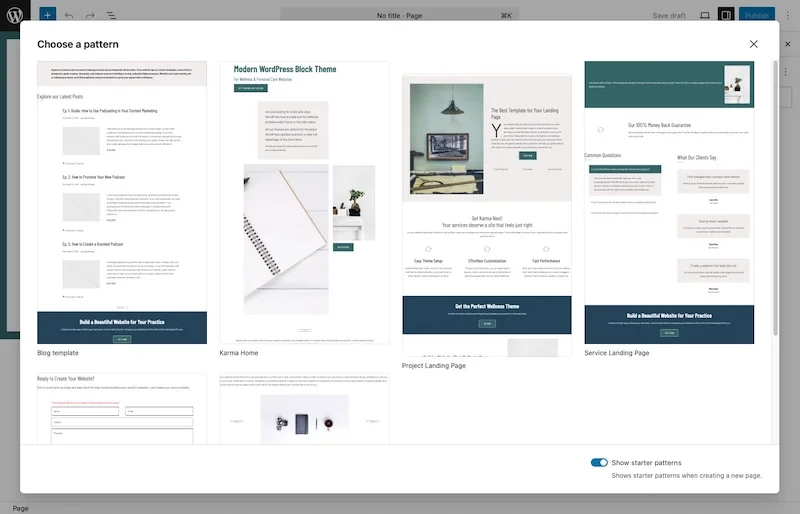Undo the last editor change
This screenshot has height=514, width=800.
coord(69,16)
